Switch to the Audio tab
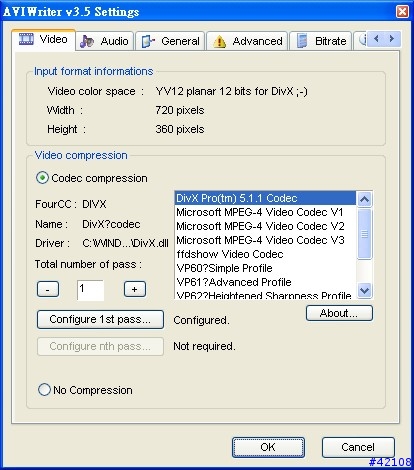The image size is (414, 470). click(105, 41)
